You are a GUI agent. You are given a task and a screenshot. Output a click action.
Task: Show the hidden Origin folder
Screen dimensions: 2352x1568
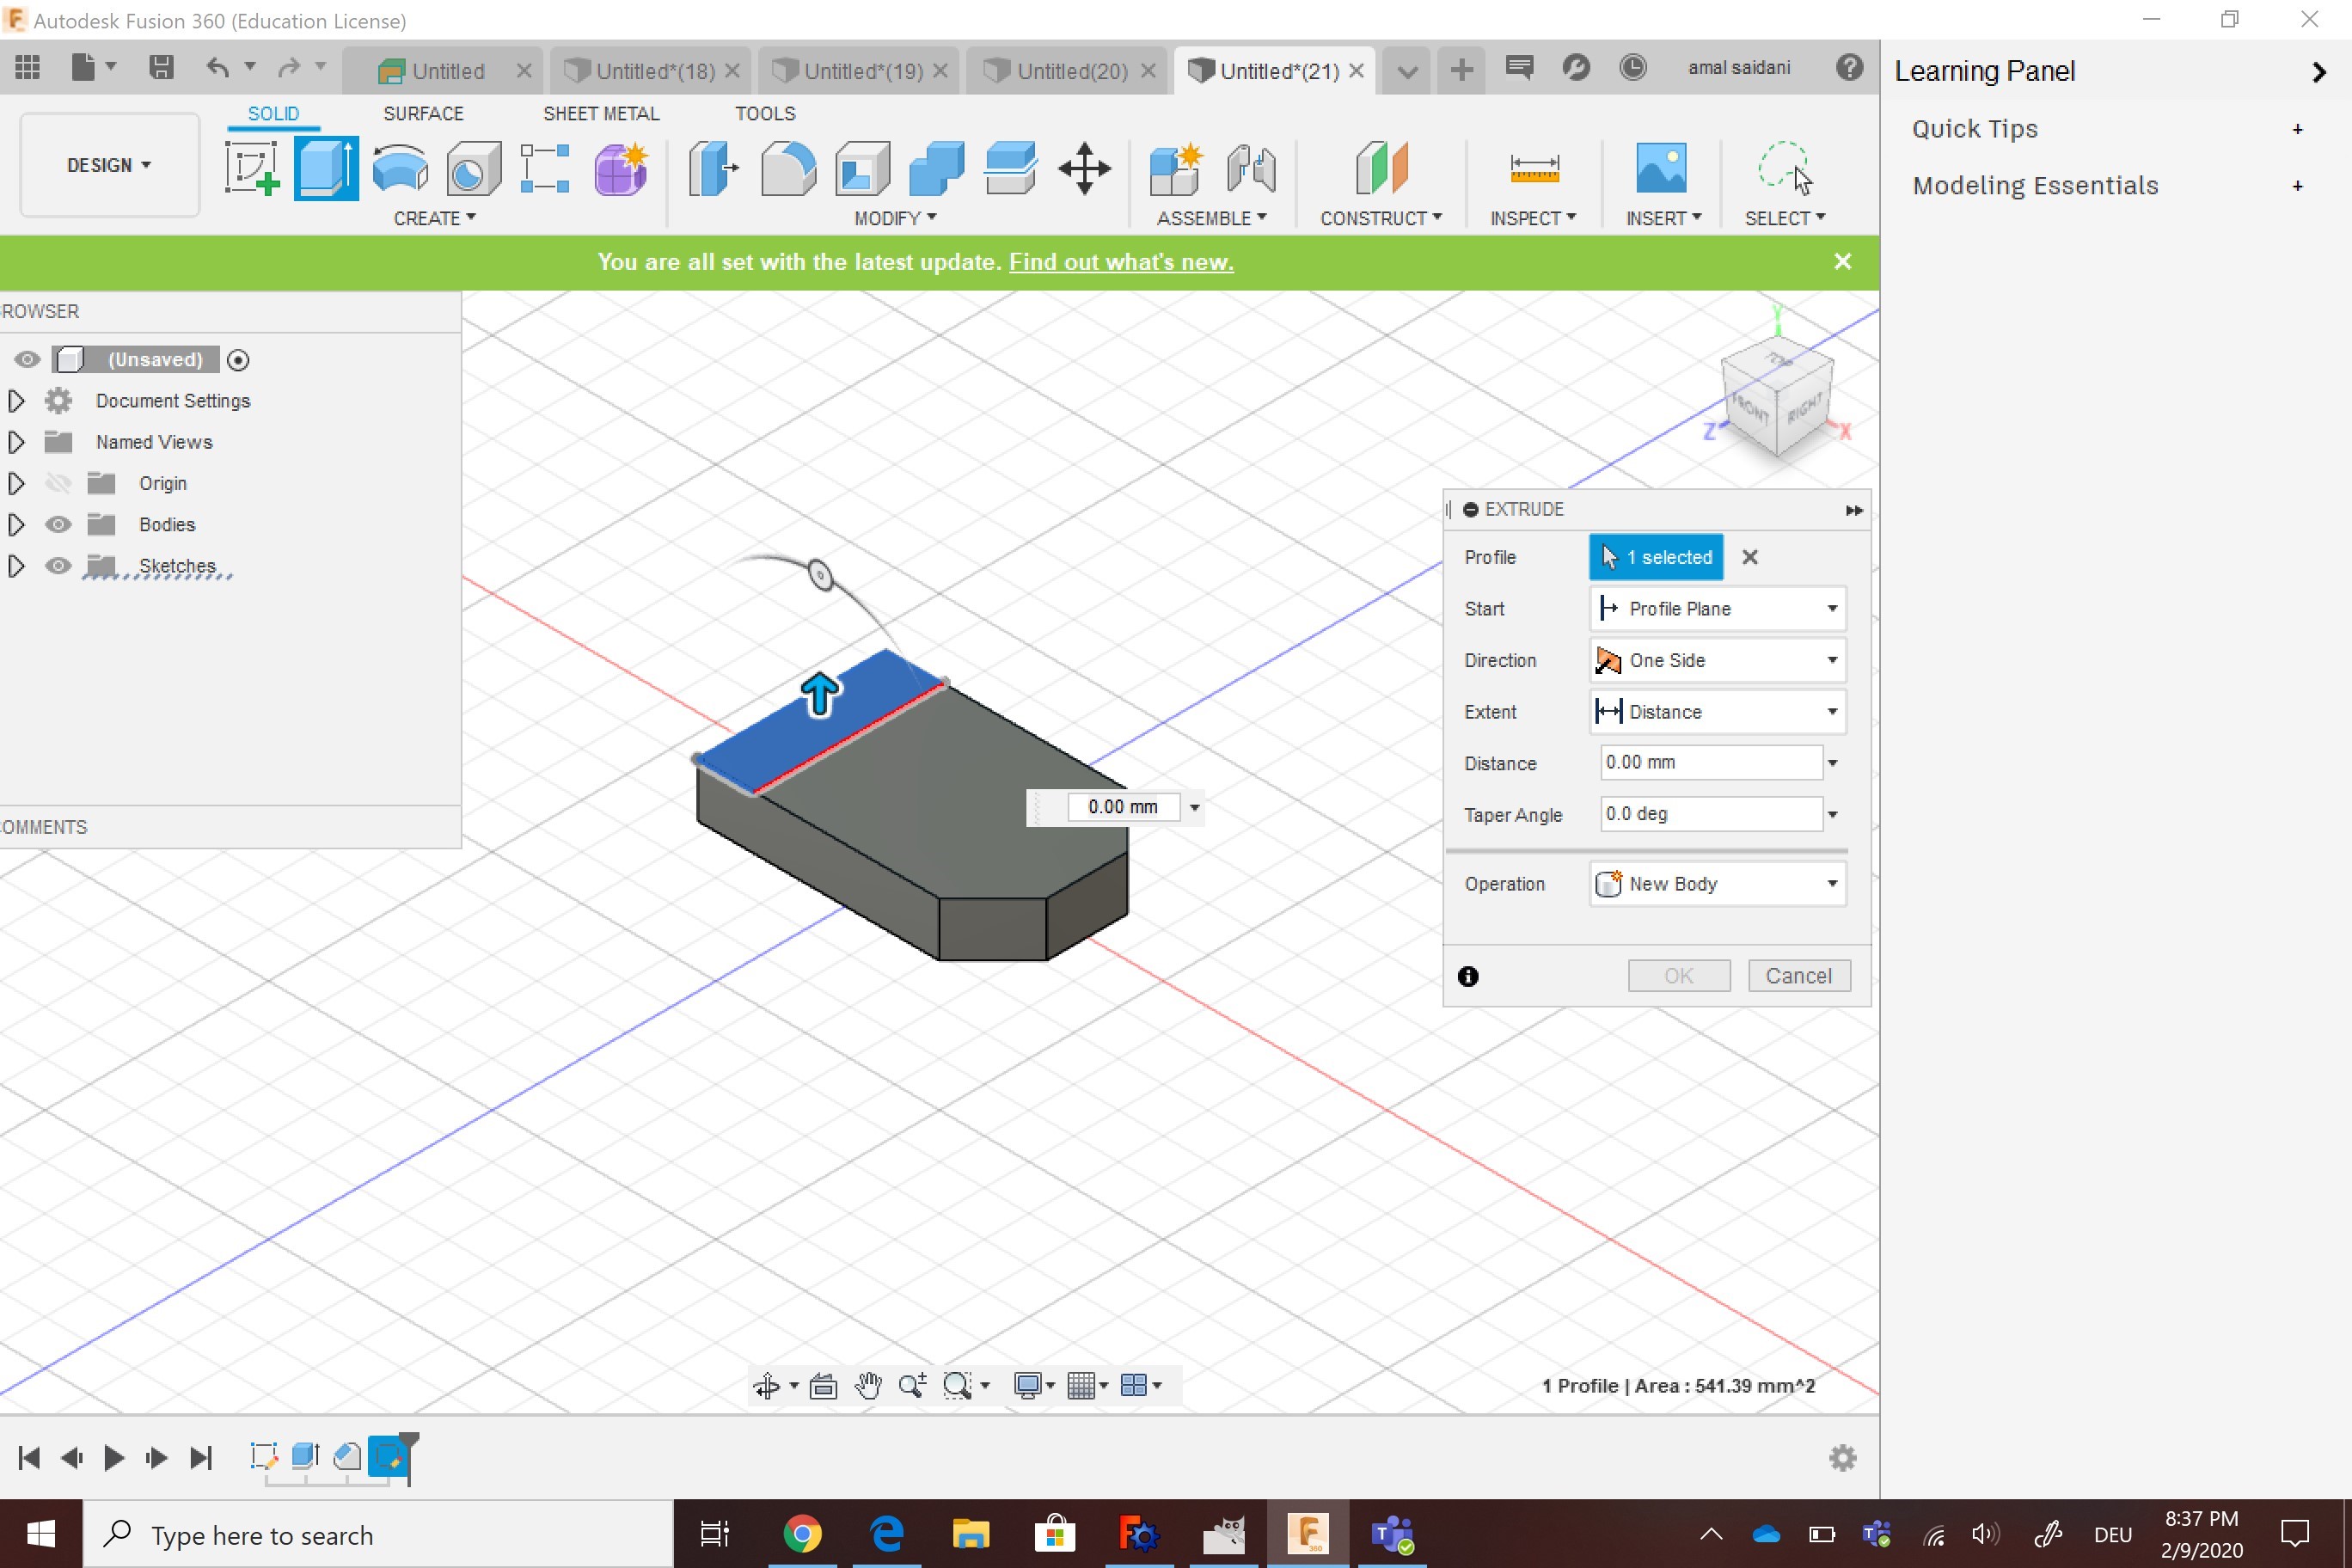58,483
